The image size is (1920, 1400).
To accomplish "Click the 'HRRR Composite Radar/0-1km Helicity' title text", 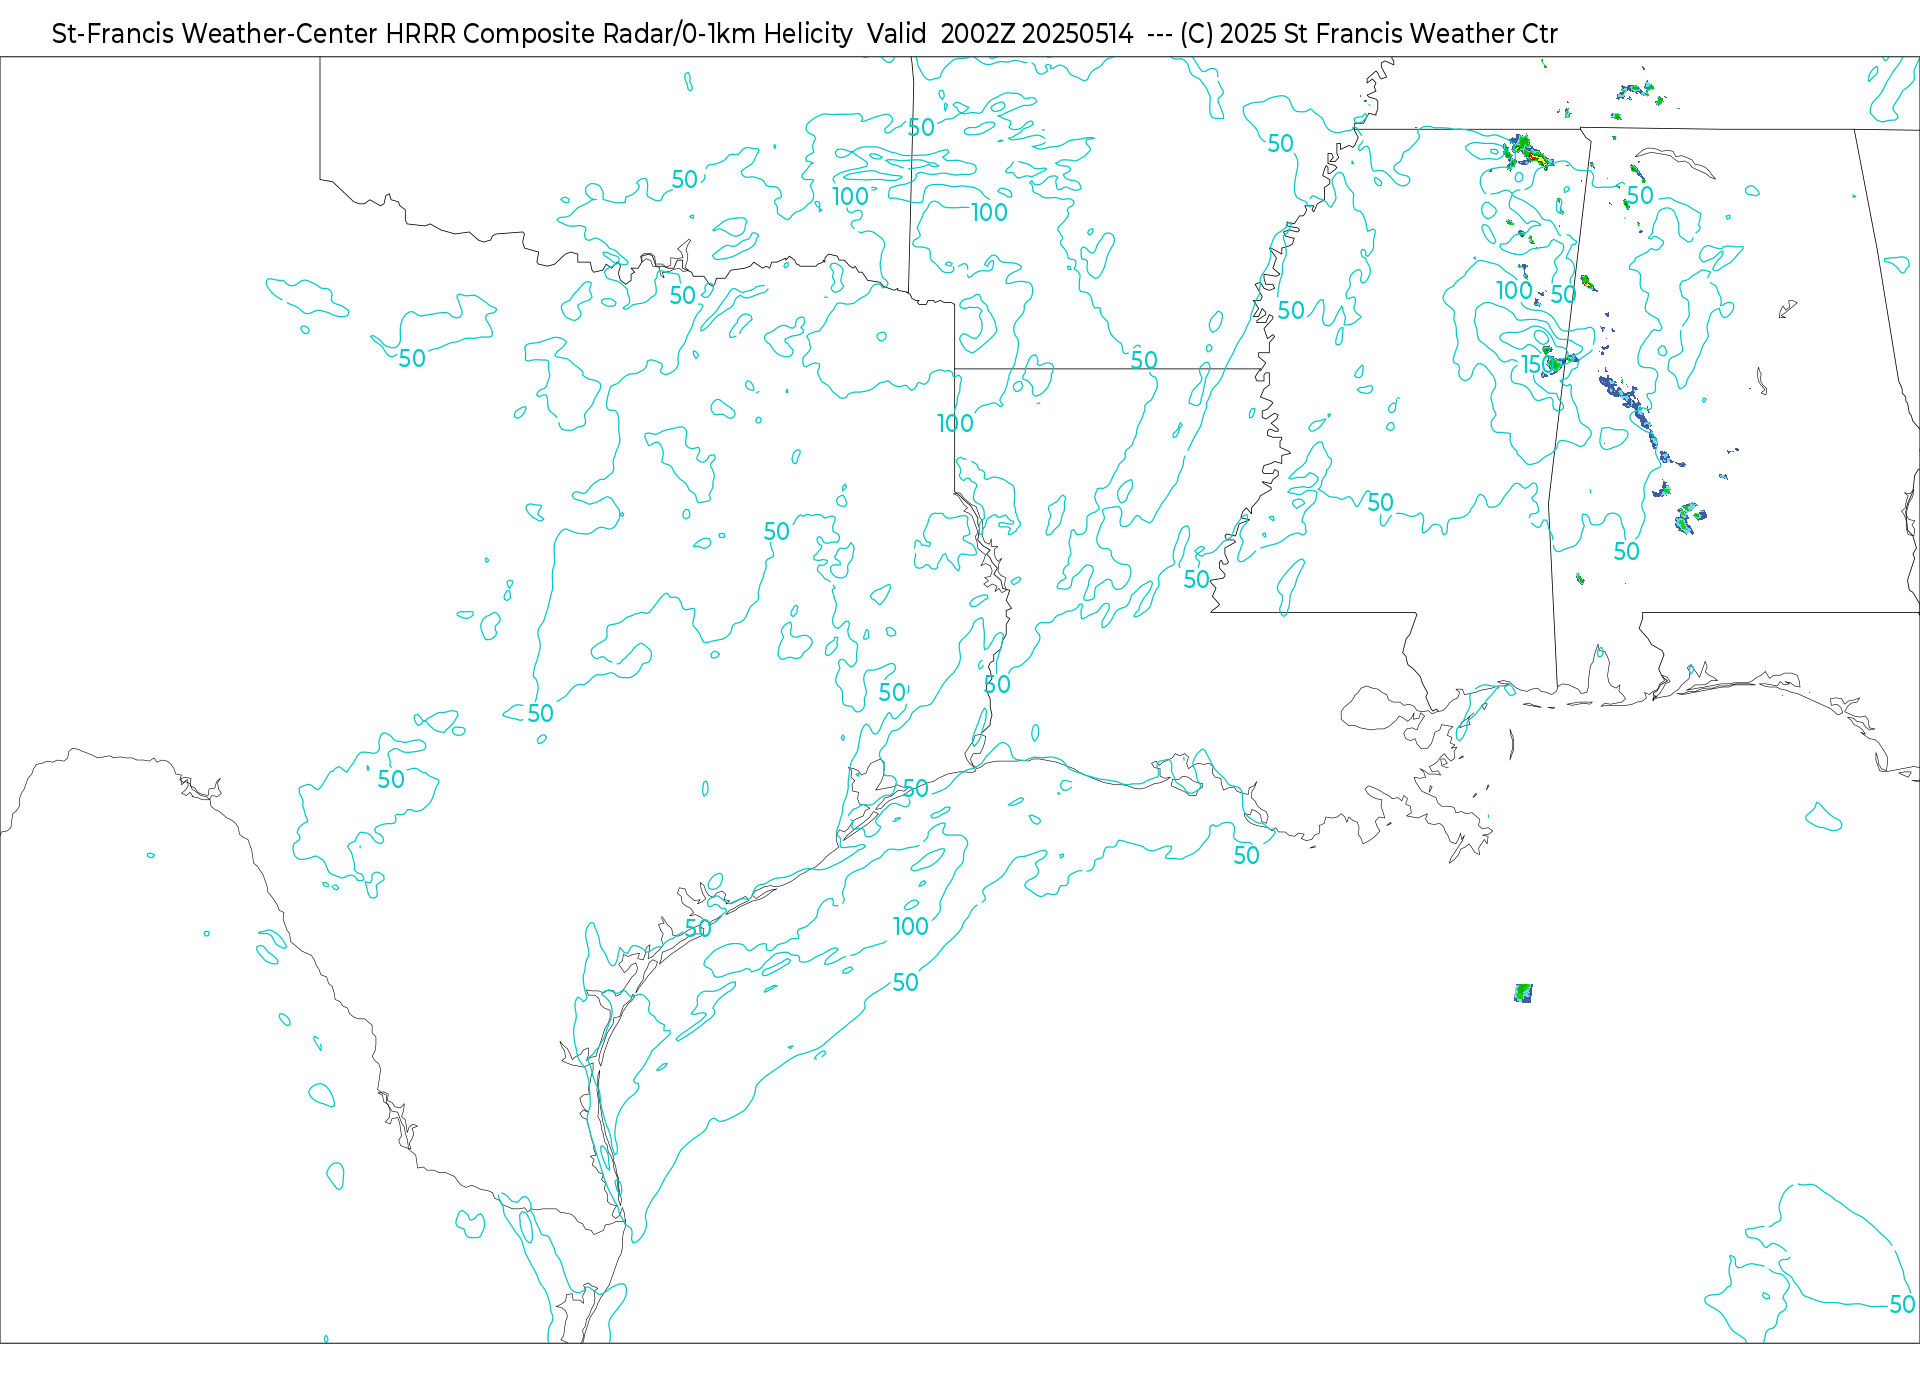I will tap(619, 34).
